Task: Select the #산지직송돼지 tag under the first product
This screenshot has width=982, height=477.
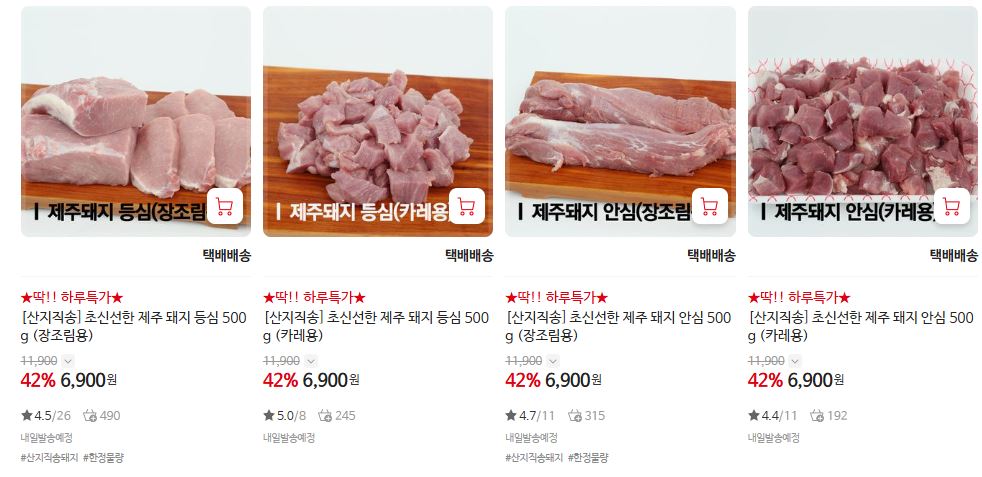Action: [x=49, y=458]
